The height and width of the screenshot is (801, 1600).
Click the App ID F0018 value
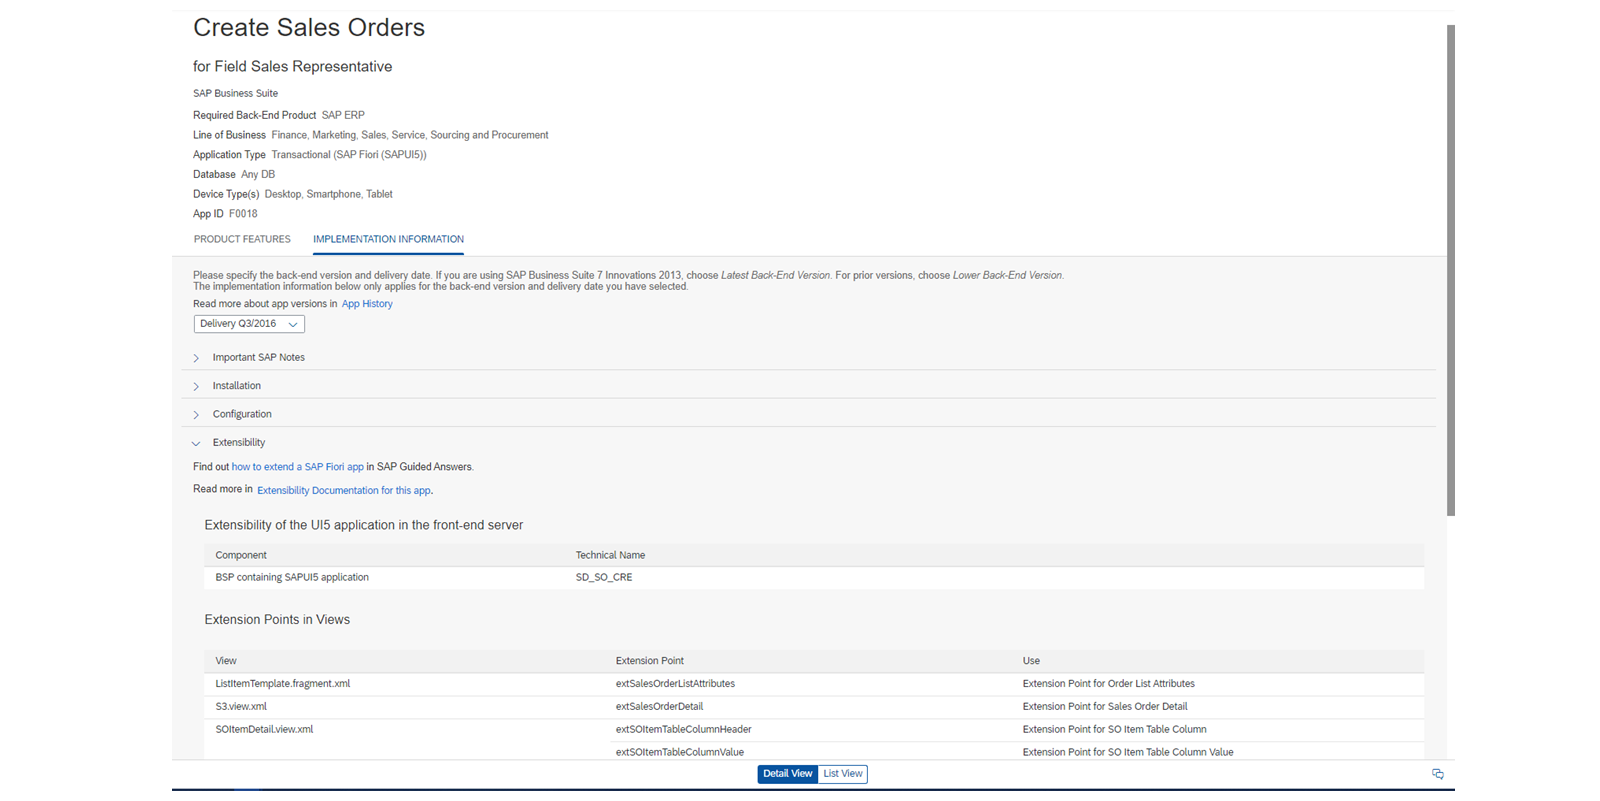pos(243,214)
